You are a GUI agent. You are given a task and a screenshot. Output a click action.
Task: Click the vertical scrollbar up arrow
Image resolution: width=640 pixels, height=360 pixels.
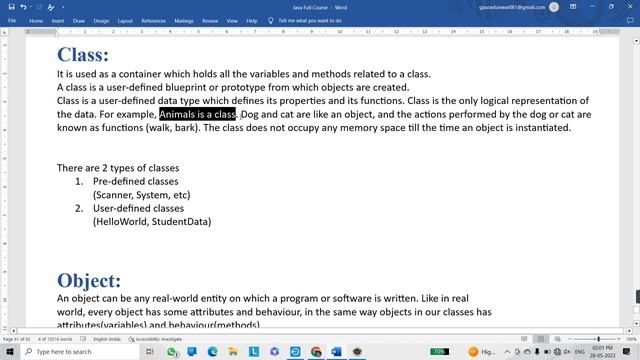636,41
